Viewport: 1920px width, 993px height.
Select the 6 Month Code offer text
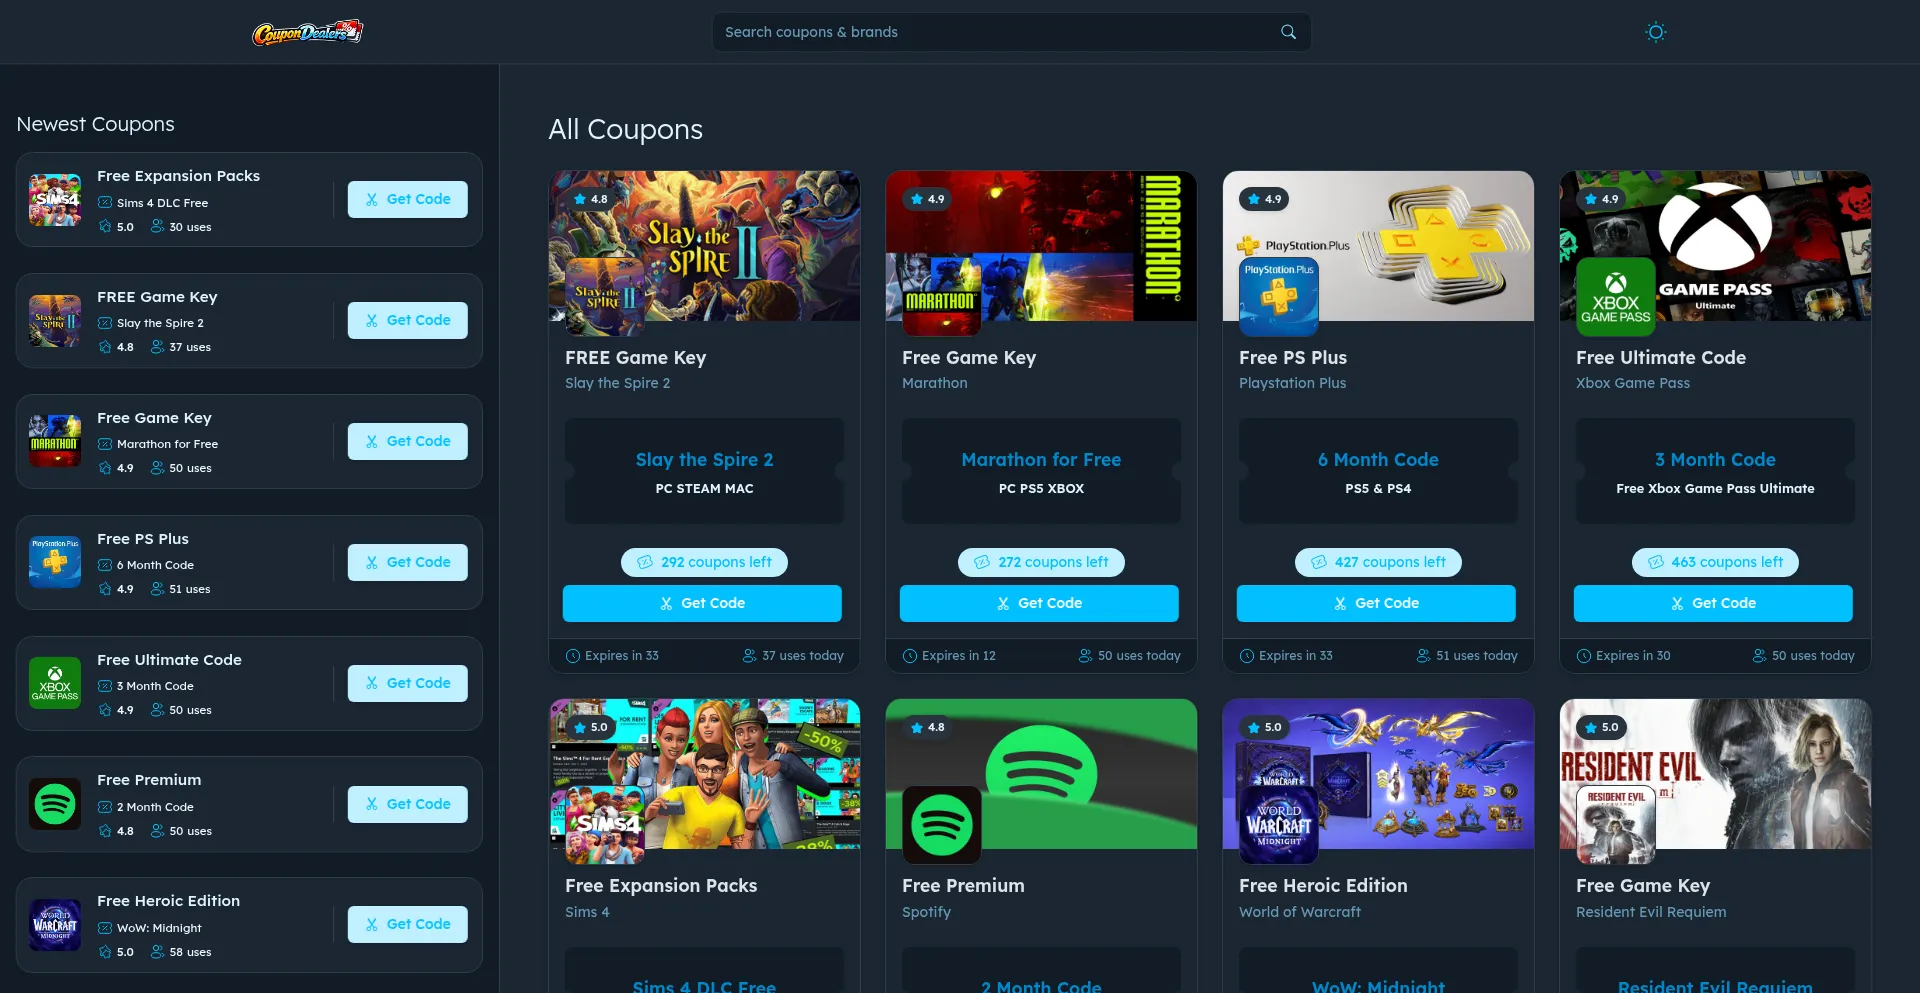tap(1378, 460)
